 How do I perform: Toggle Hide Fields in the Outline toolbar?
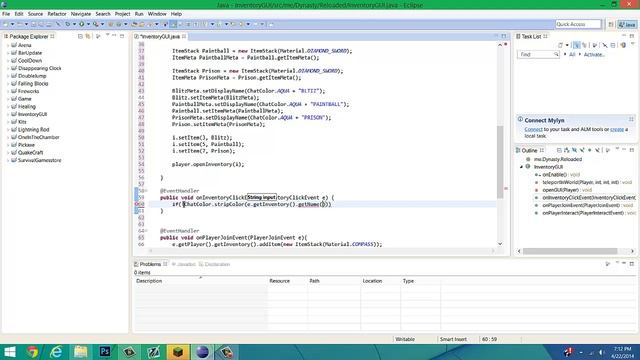tap(574, 150)
